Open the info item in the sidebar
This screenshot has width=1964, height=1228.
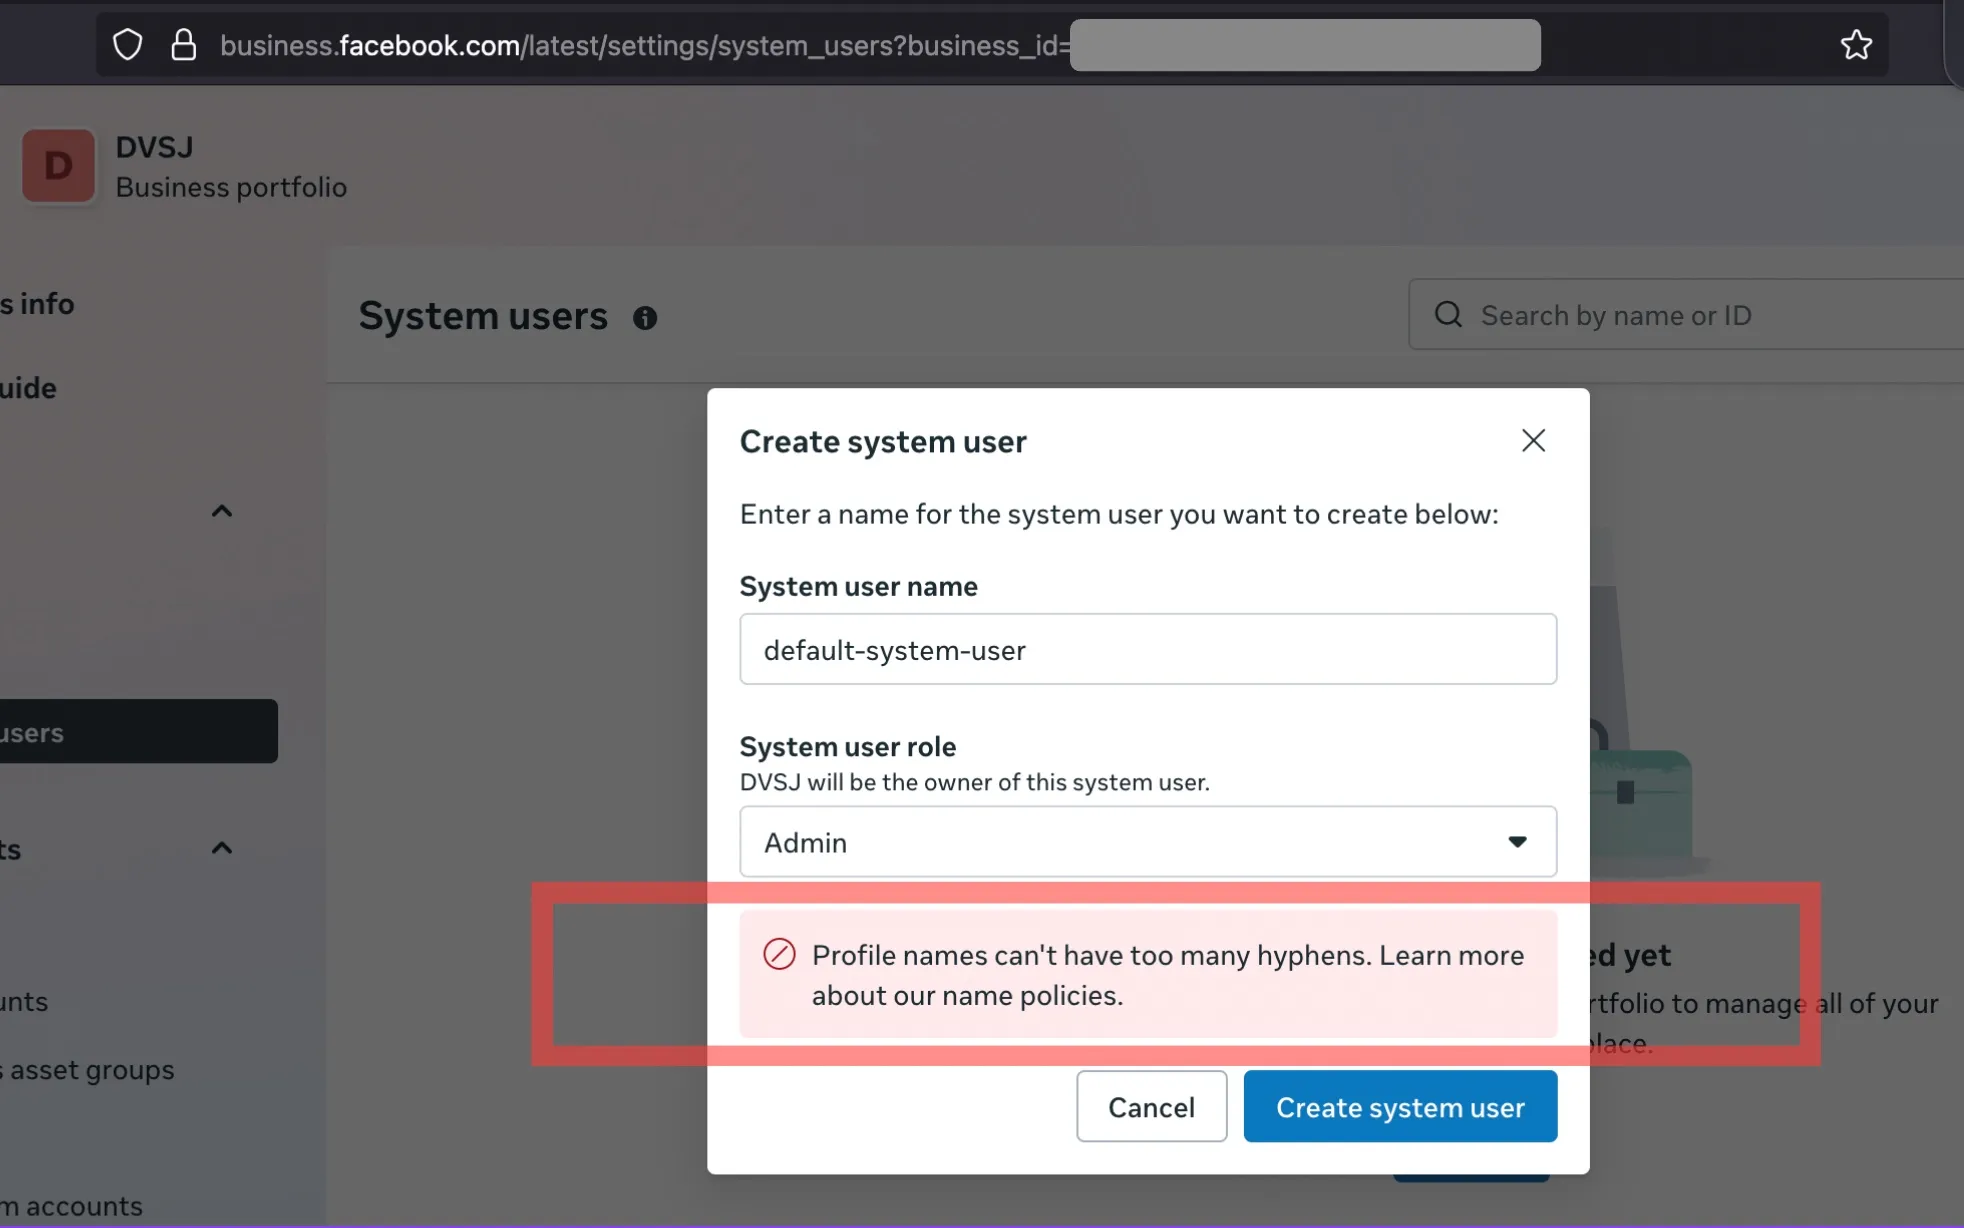point(38,304)
